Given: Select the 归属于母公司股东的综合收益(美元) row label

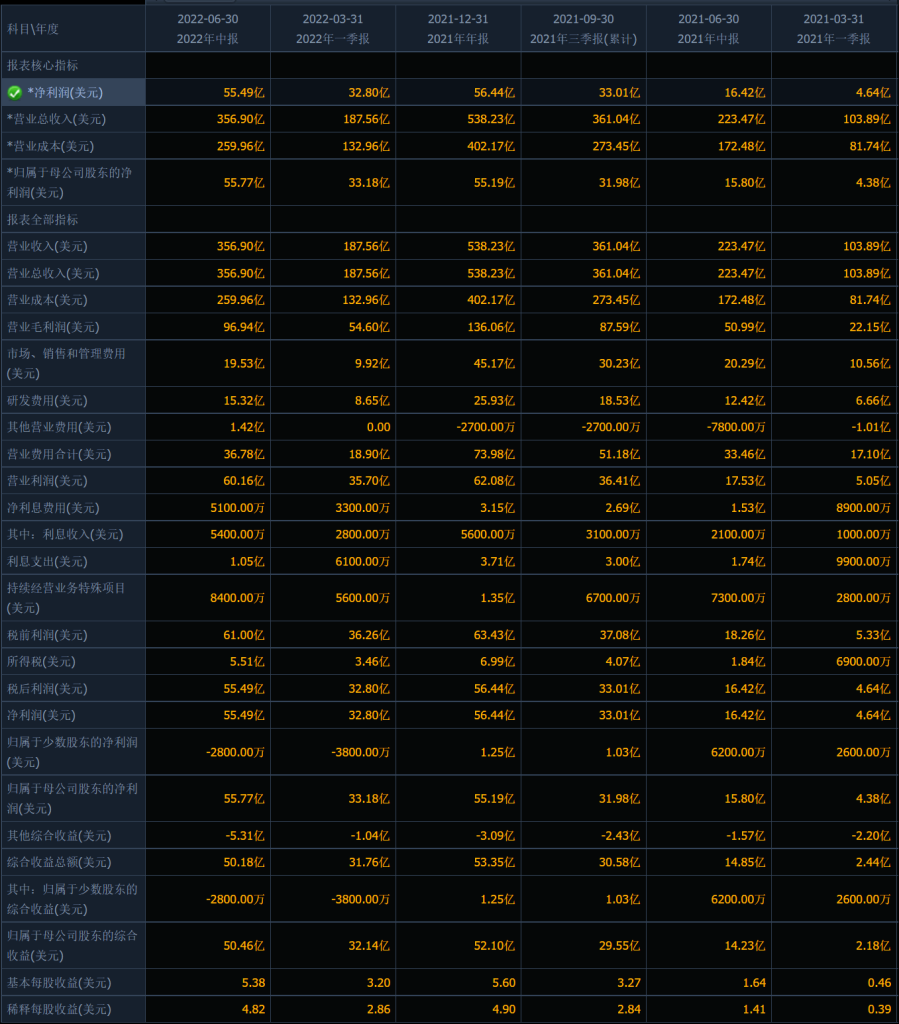Looking at the screenshot, I should coord(72,946).
